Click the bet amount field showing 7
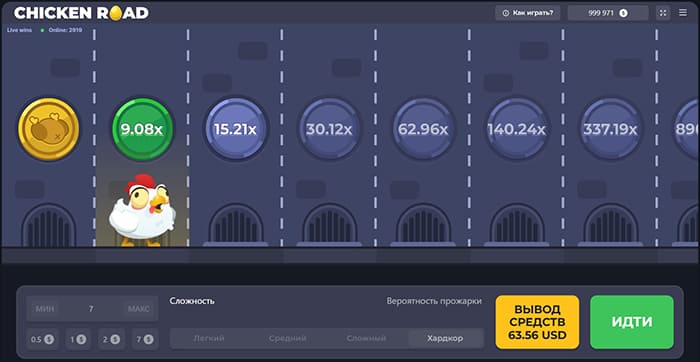The height and width of the screenshot is (362, 700). pyautogui.click(x=91, y=308)
